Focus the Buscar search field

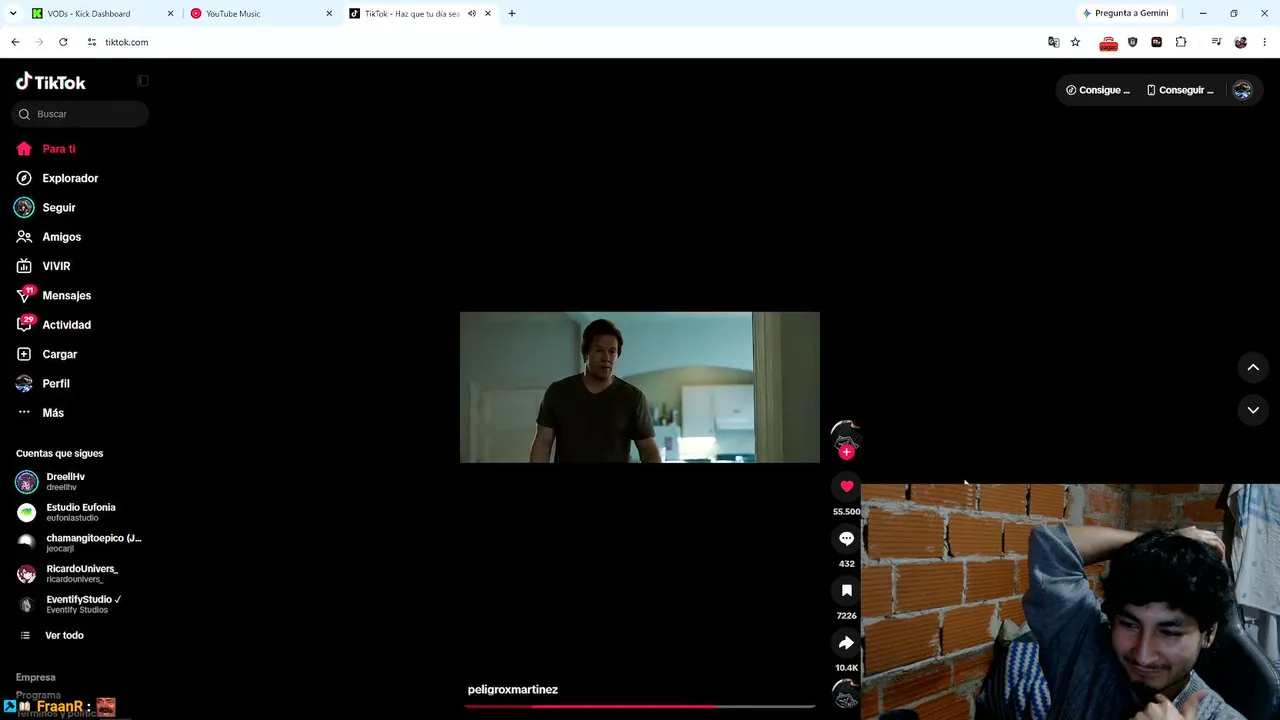(80, 114)
